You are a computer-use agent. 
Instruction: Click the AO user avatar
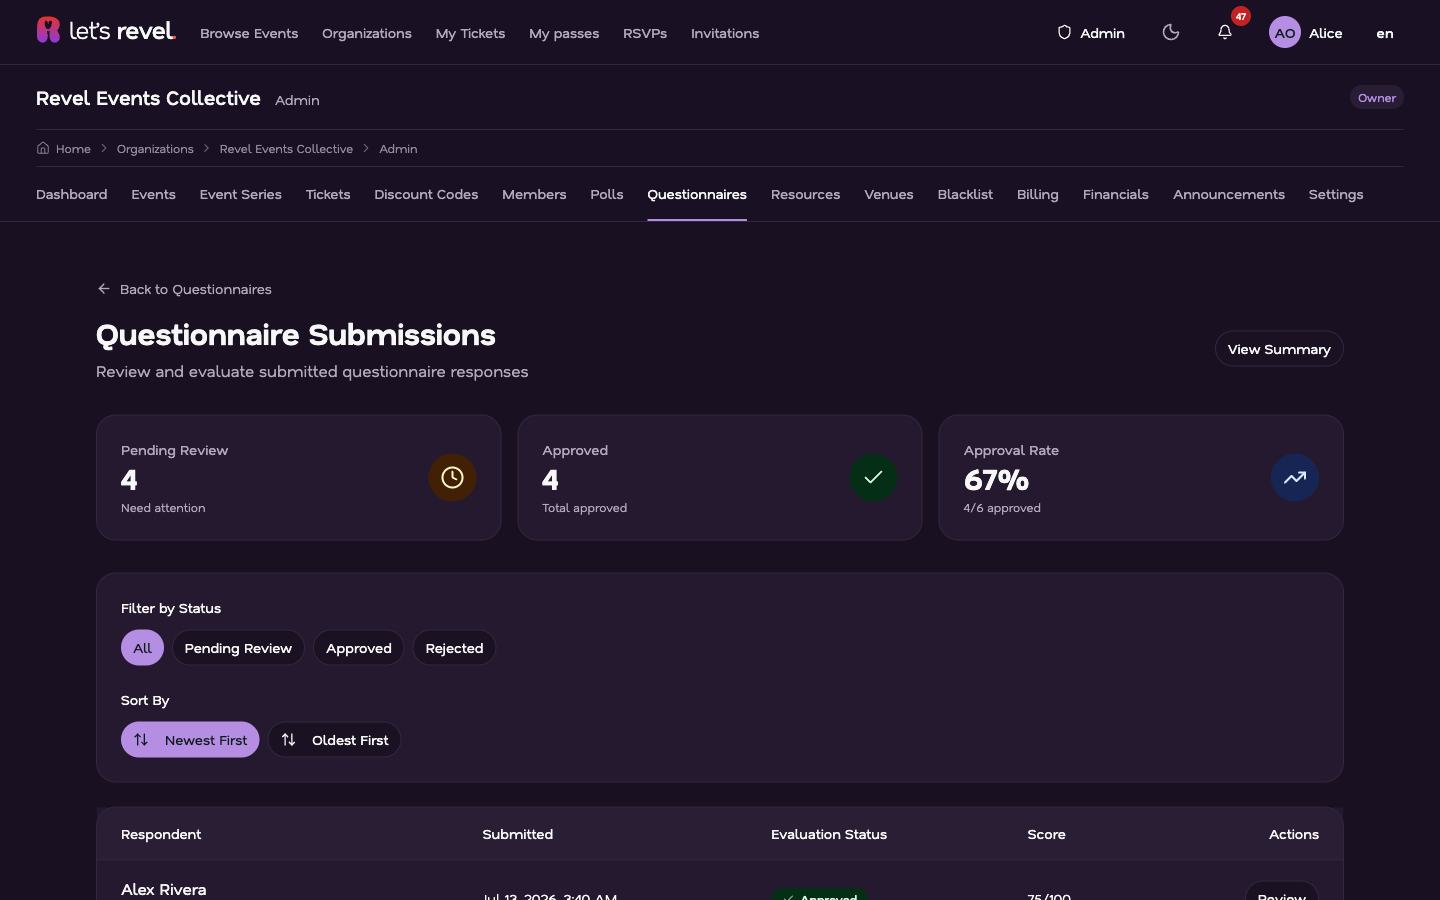tap(1285, 33)
